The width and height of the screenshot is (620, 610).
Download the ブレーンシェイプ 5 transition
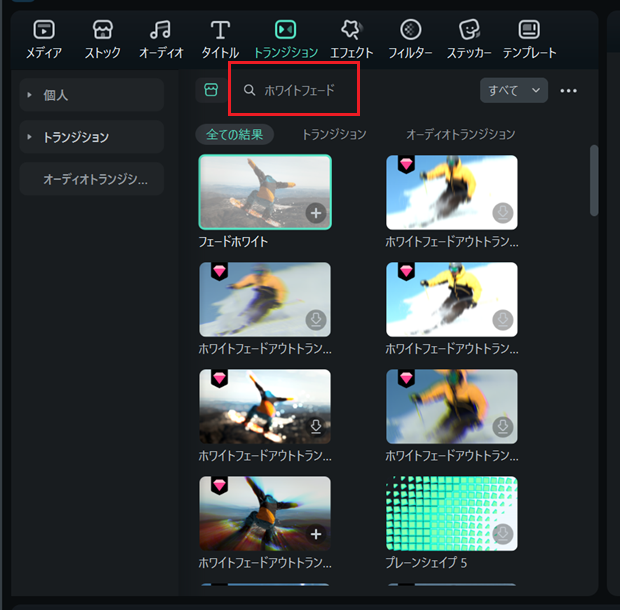click(x=502, y=534)
